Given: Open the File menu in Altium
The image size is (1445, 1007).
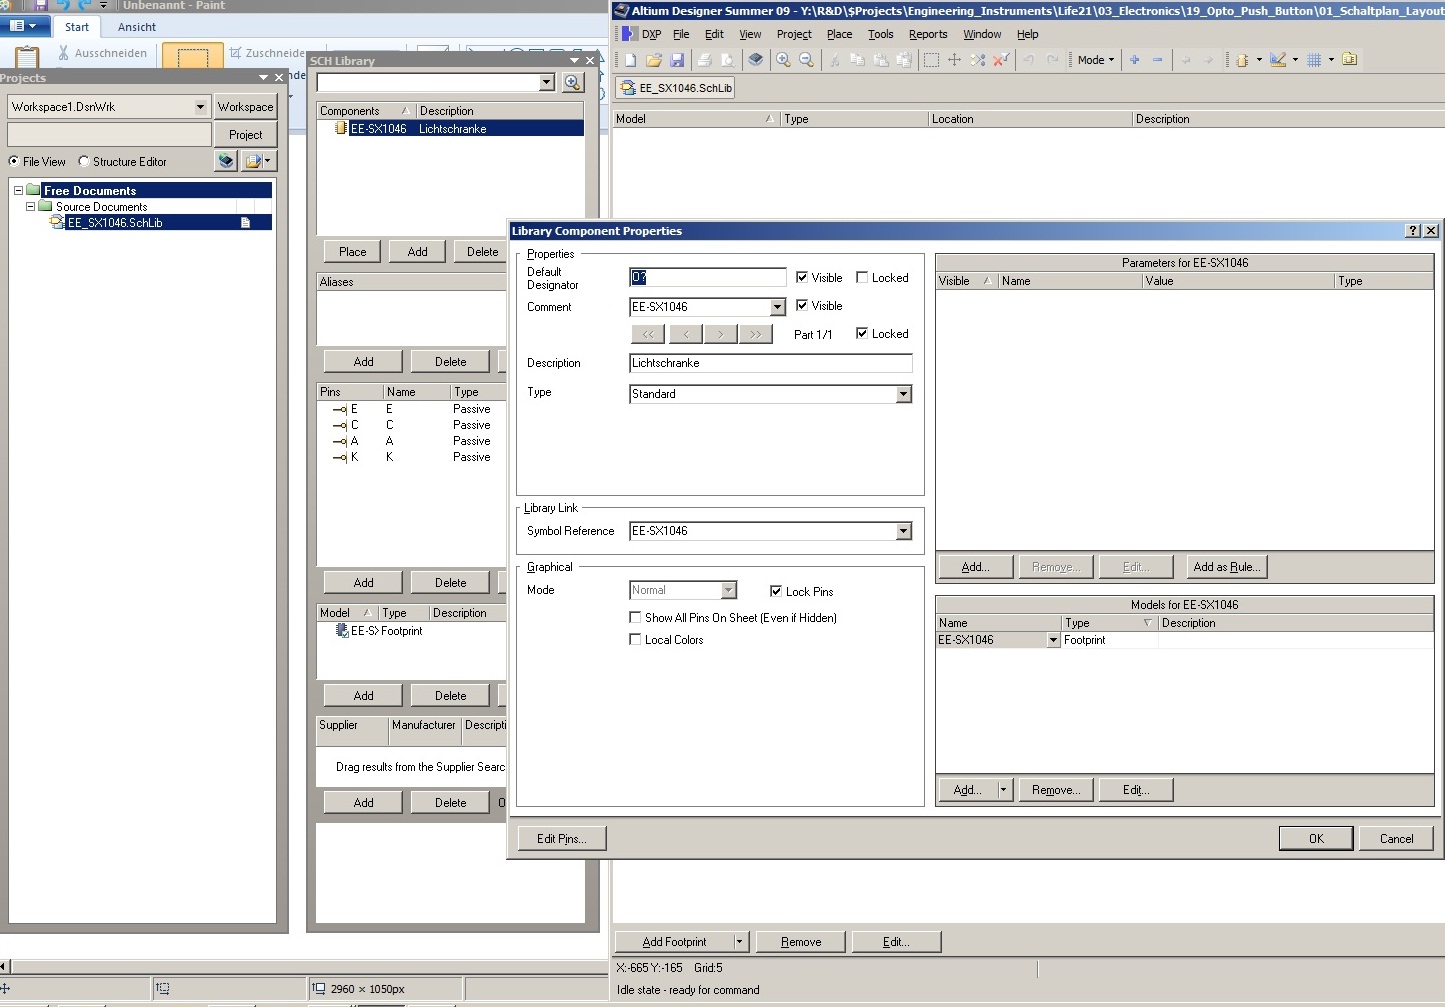Looking at the screenshot, I should (x=681, y=34).
